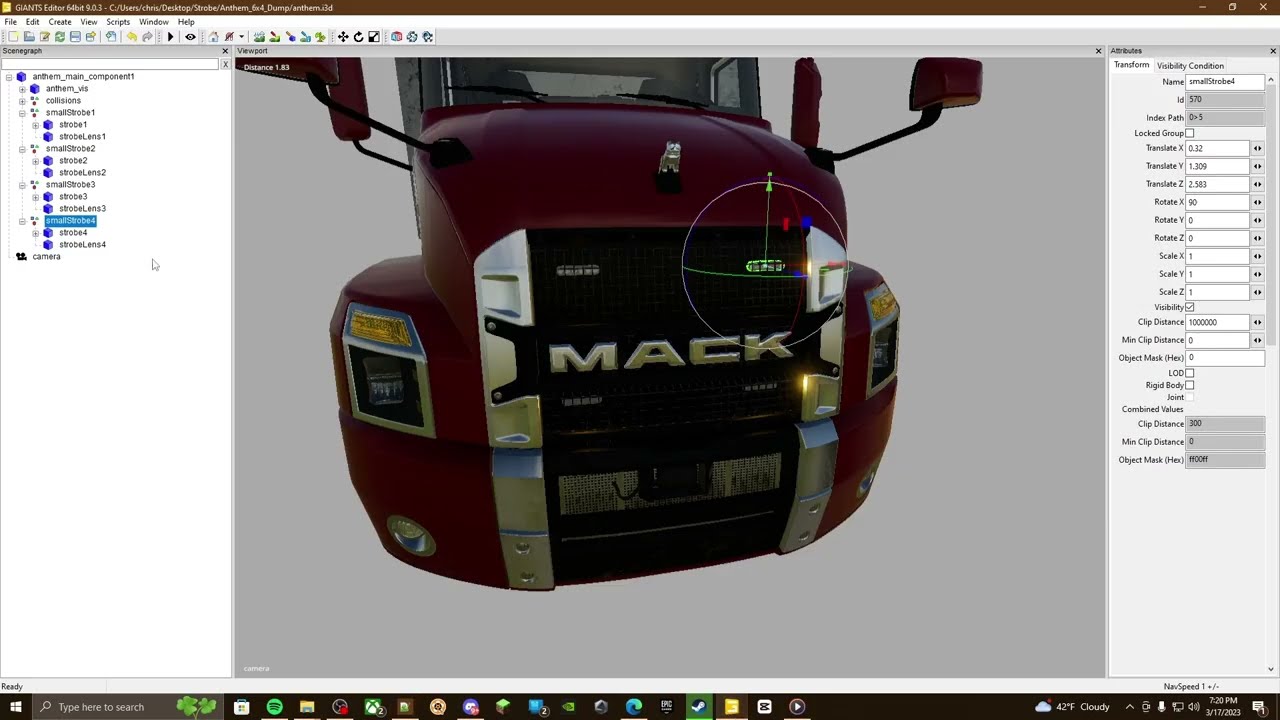This screenshot has width=1280, height=720.
Task: Expand the anthem_vis tree node
Action: 22,89
